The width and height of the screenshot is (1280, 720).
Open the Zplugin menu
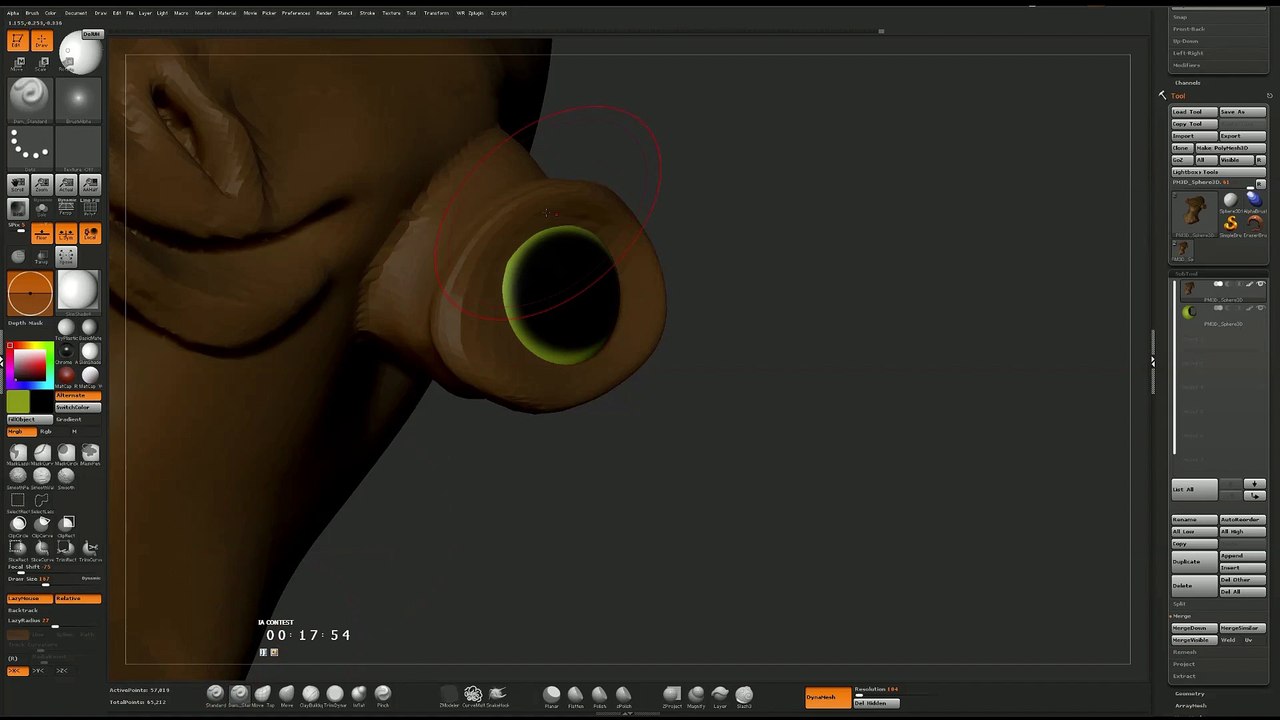476,13
